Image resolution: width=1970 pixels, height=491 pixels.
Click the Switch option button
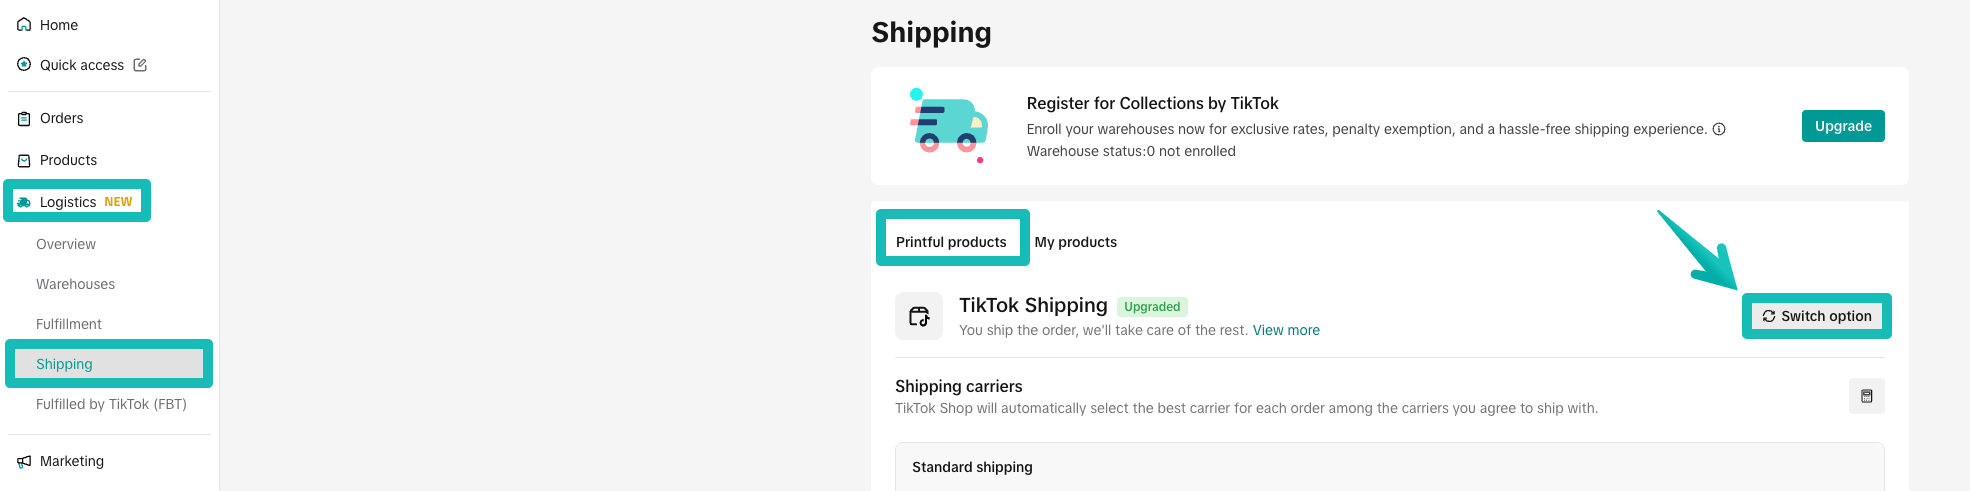point(1816,316)
